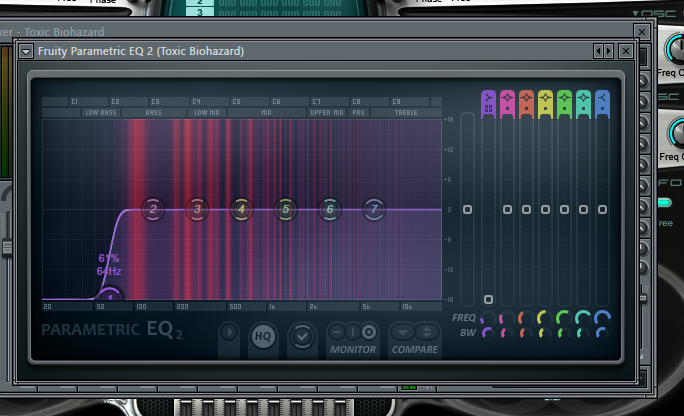Open the EQ options arrow button left of HQ

click(229, 333)
